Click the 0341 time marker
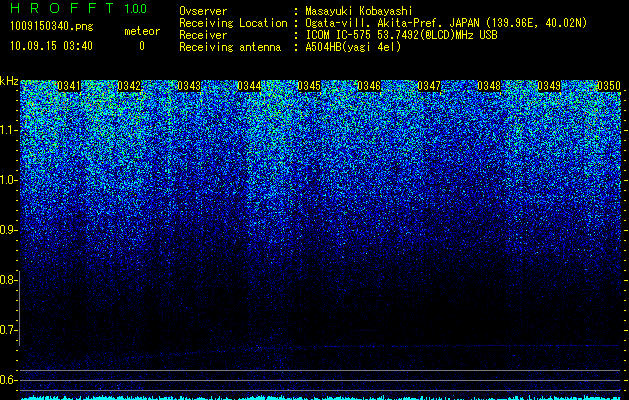 [69, 86]
